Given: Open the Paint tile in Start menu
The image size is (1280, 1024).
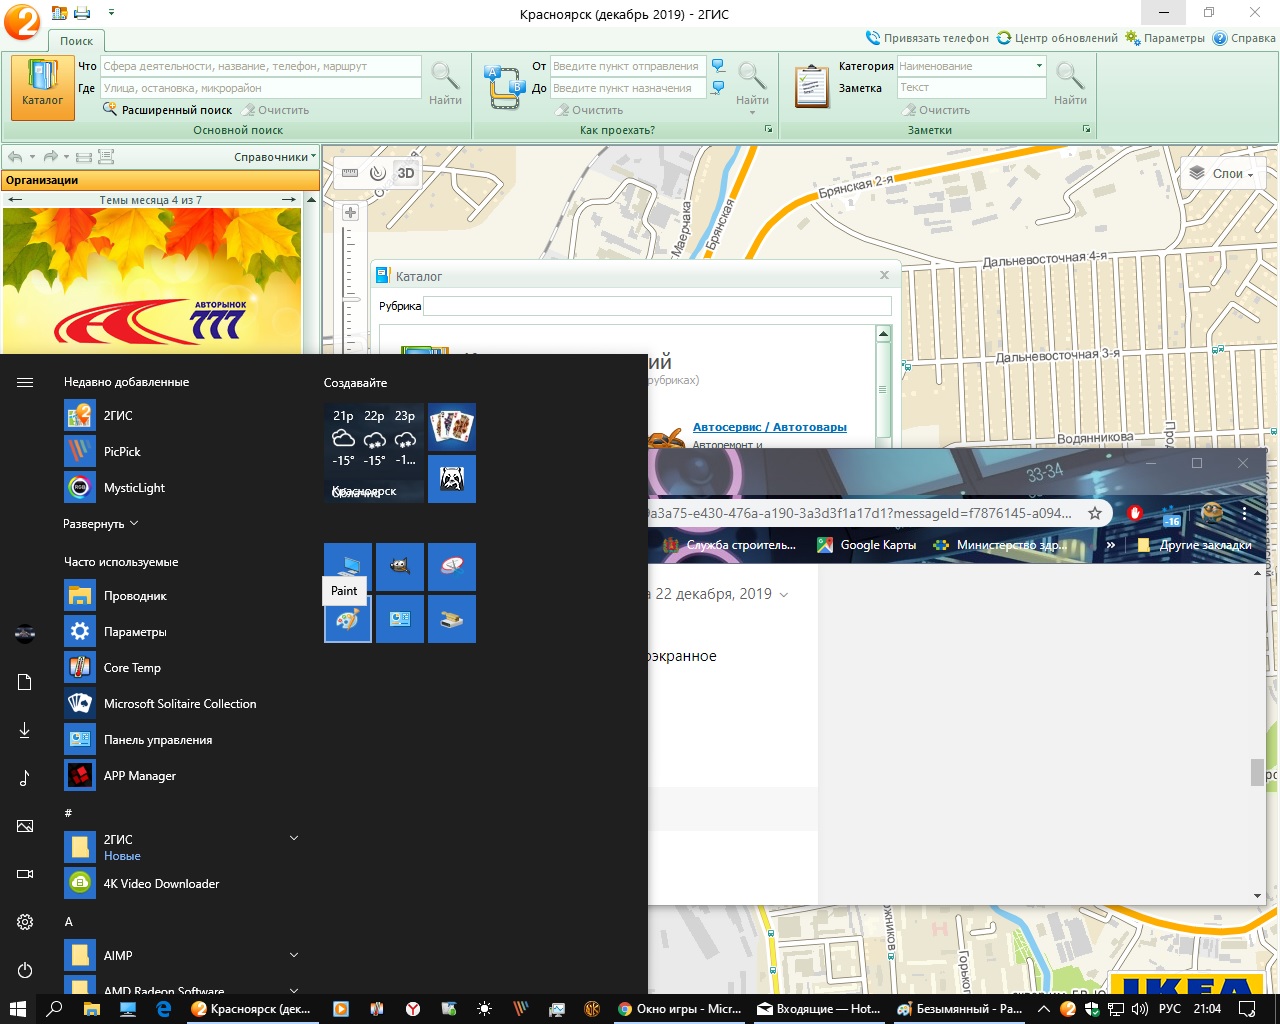Looking at the screenshot, I should pyautogui.click(x=348, y=619).
